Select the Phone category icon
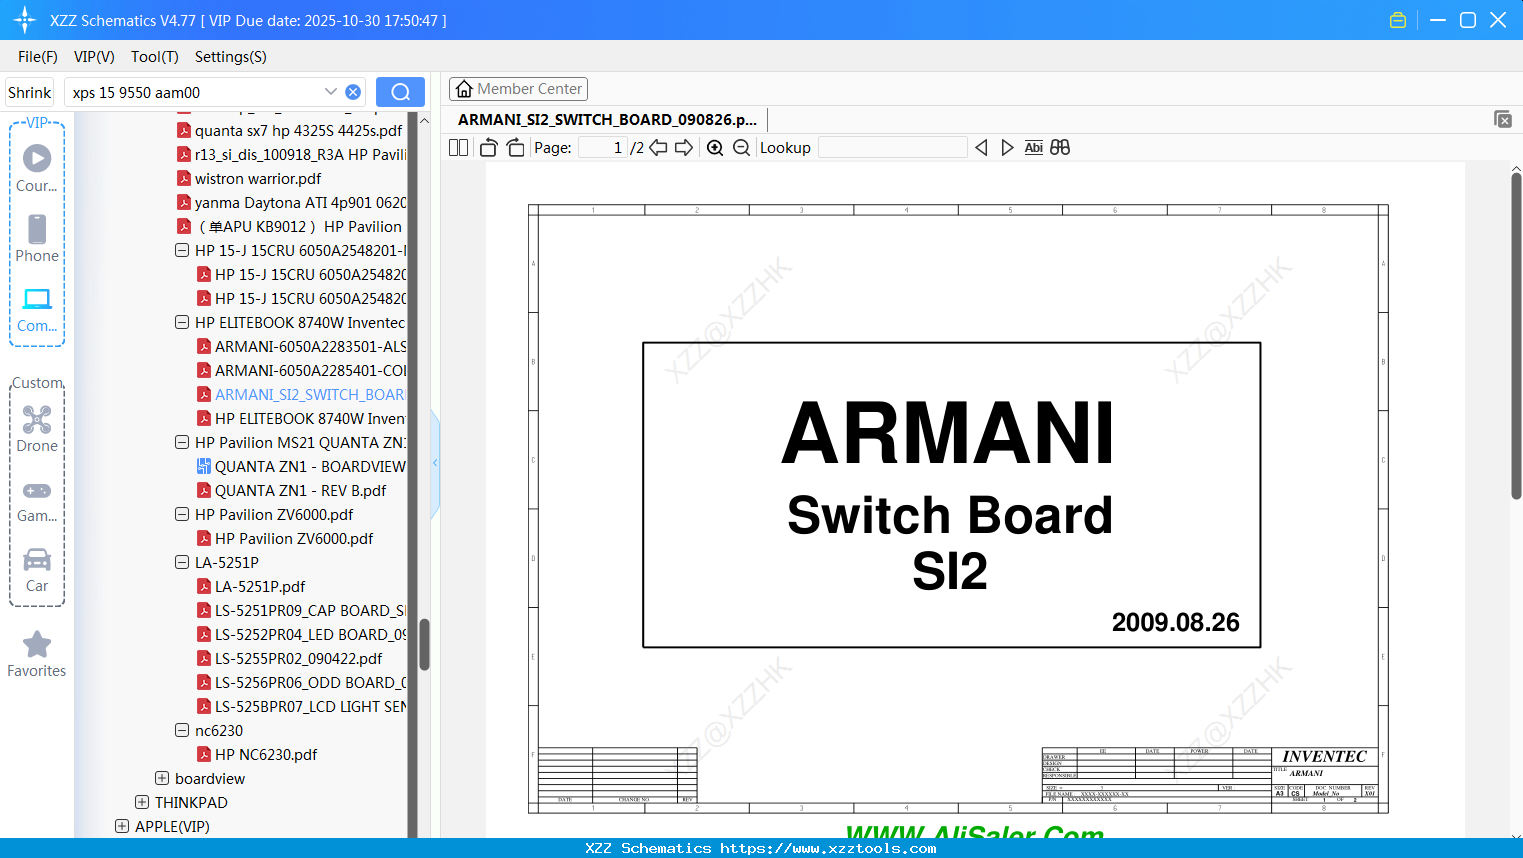Screen dimensions: 1523x858 click(x=37, y=238)
